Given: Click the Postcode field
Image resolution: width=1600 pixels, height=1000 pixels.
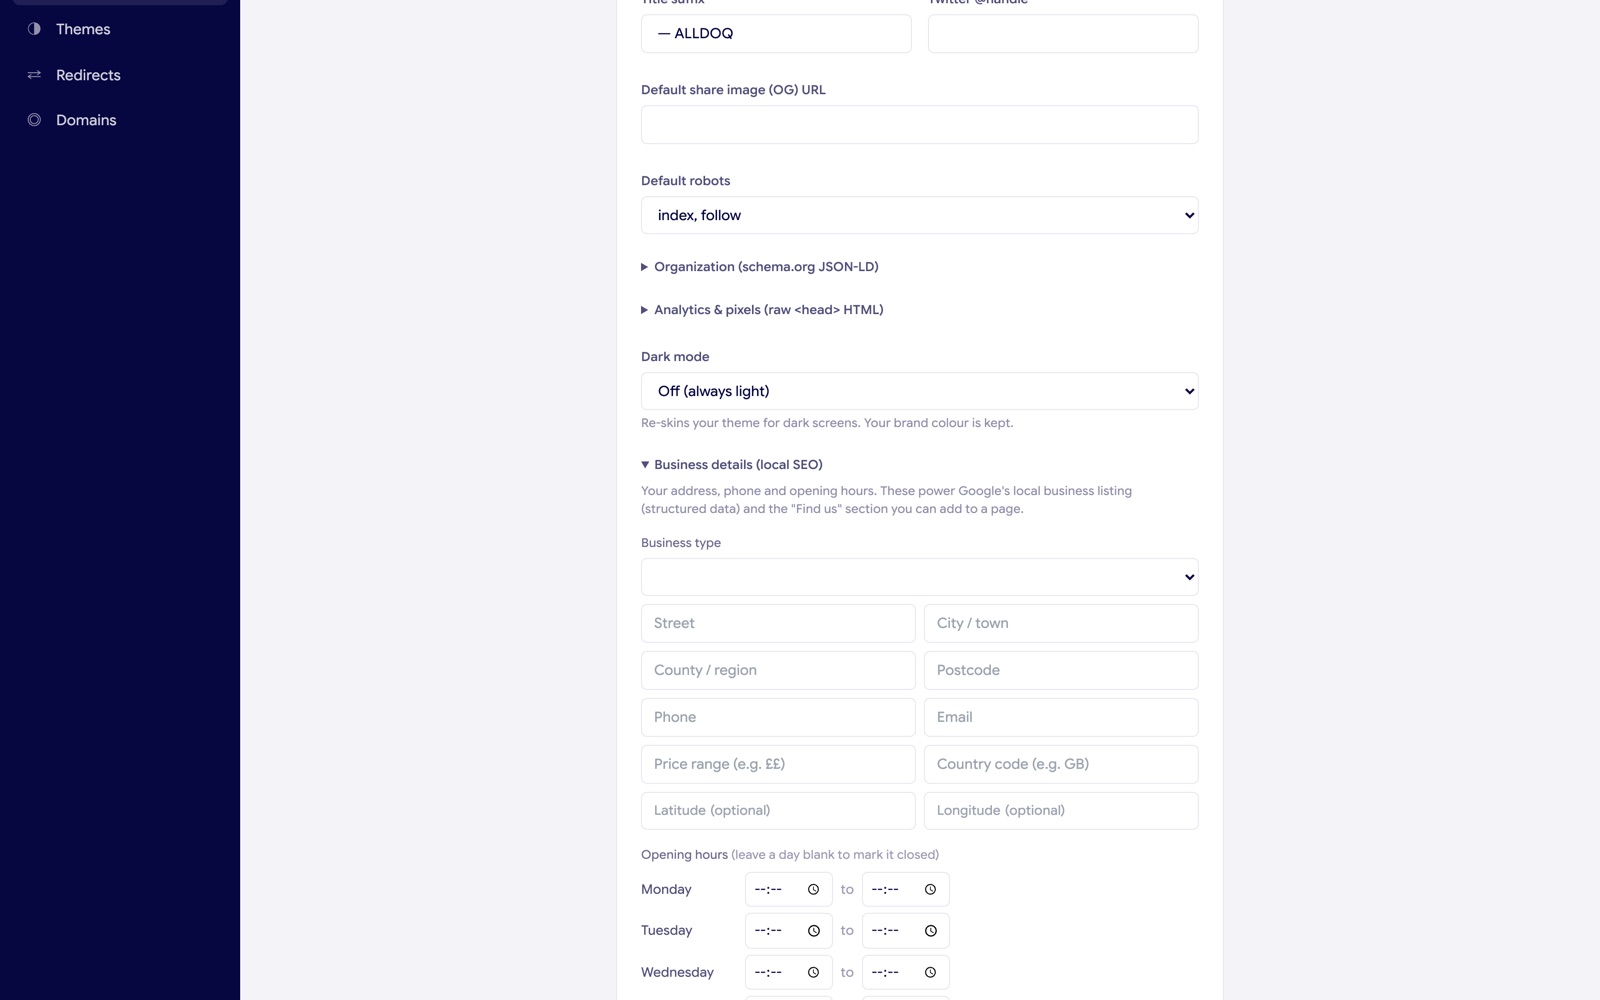Looking at the screenshot, I should click(1061, 670).
